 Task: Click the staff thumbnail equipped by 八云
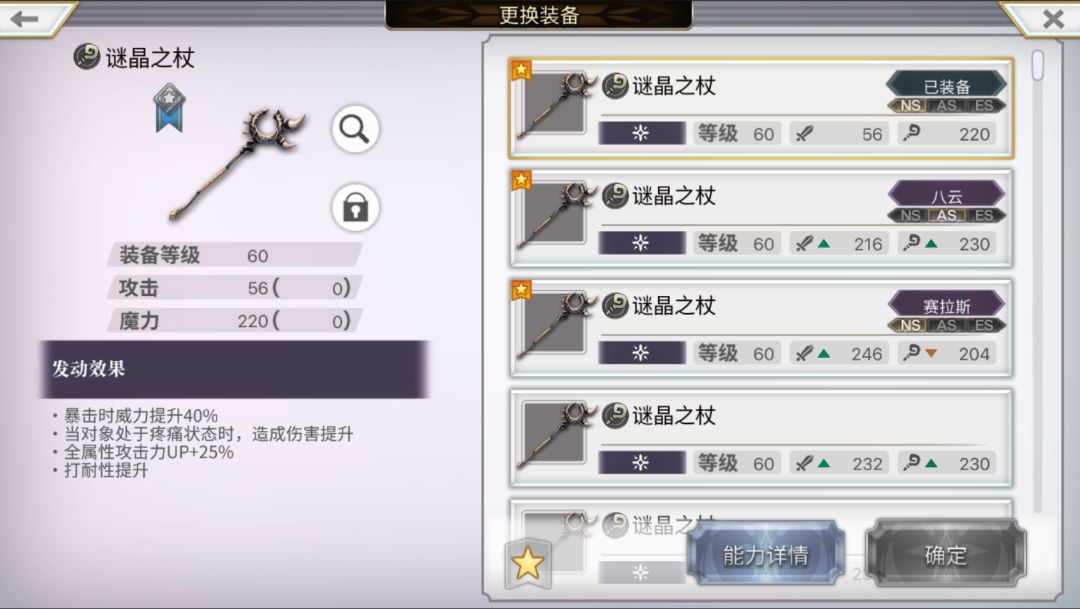[x=555, y=214]
